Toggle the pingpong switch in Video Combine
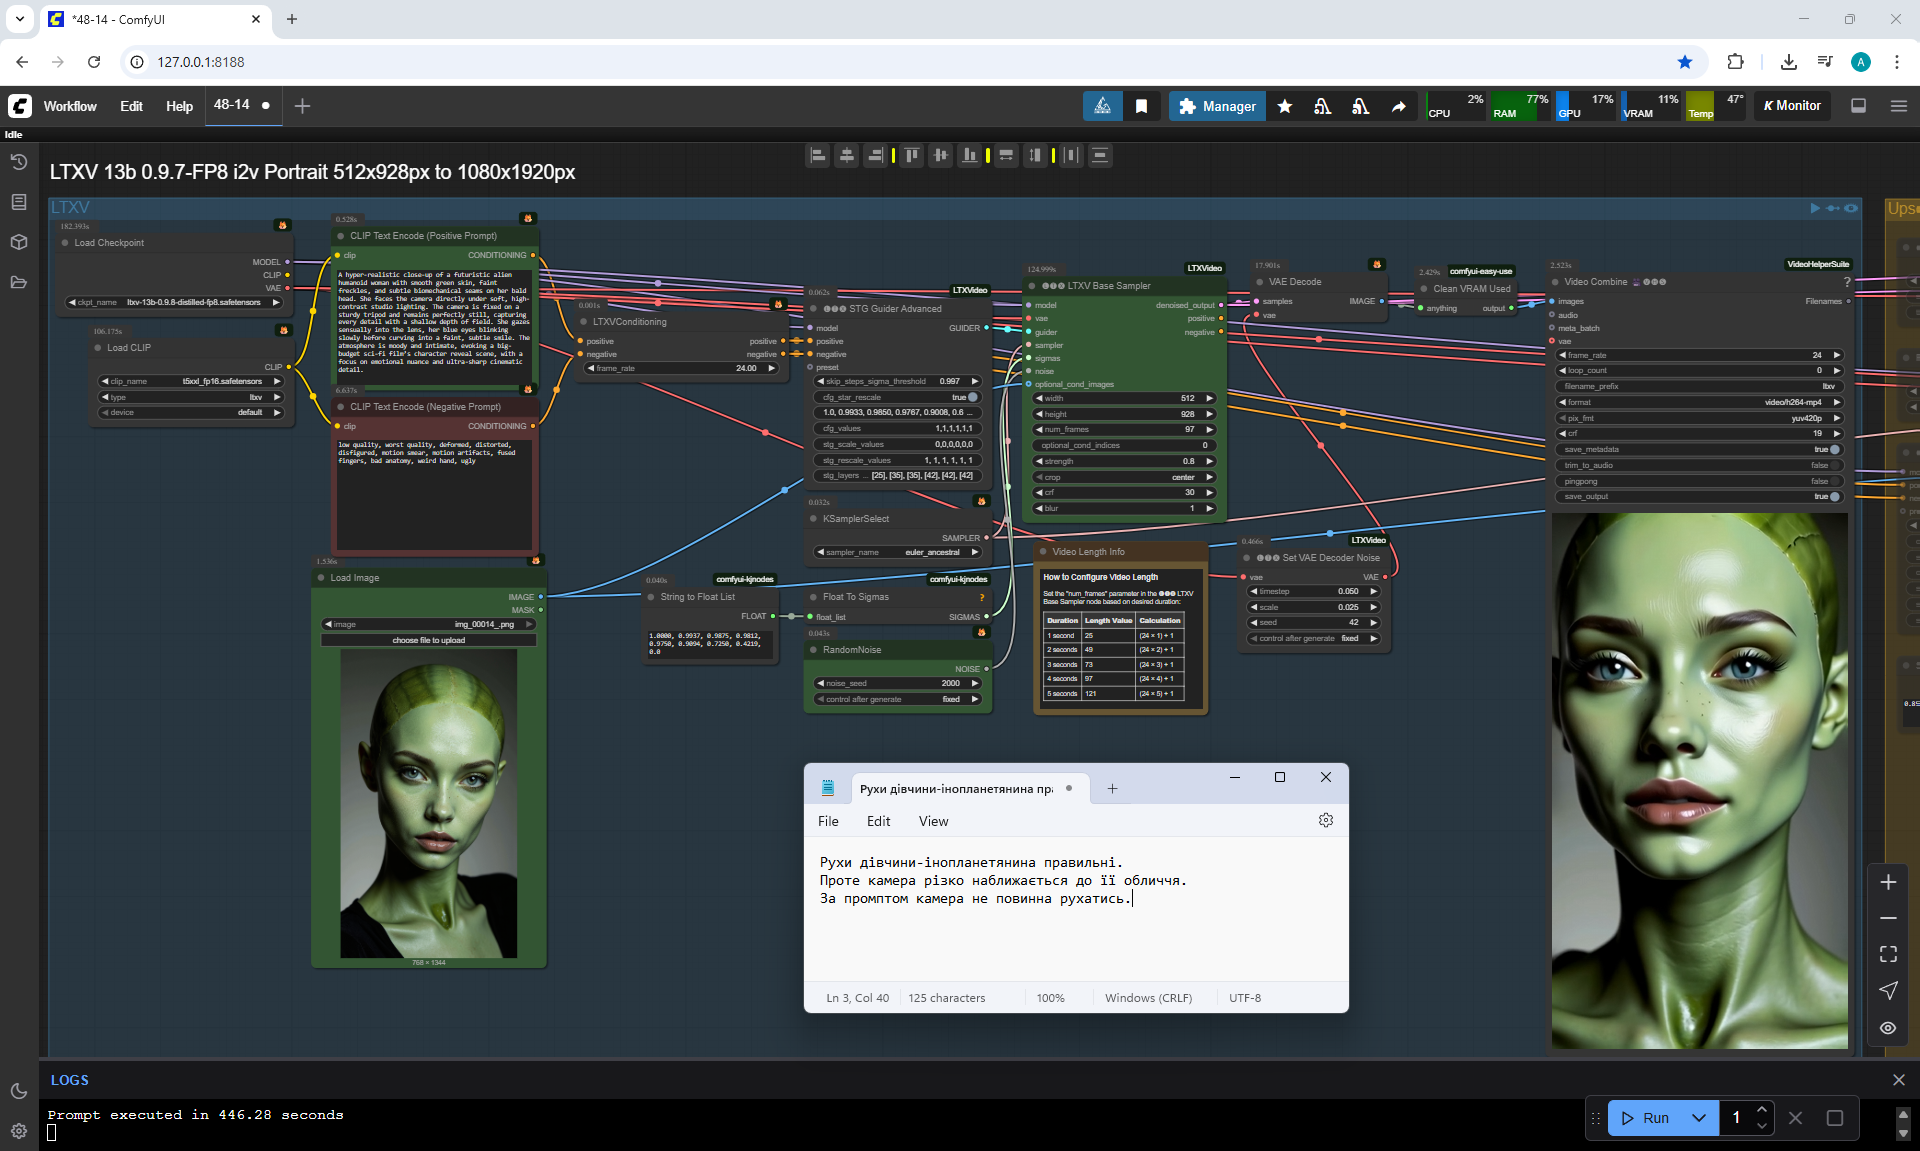 (x=1833, y=481)
